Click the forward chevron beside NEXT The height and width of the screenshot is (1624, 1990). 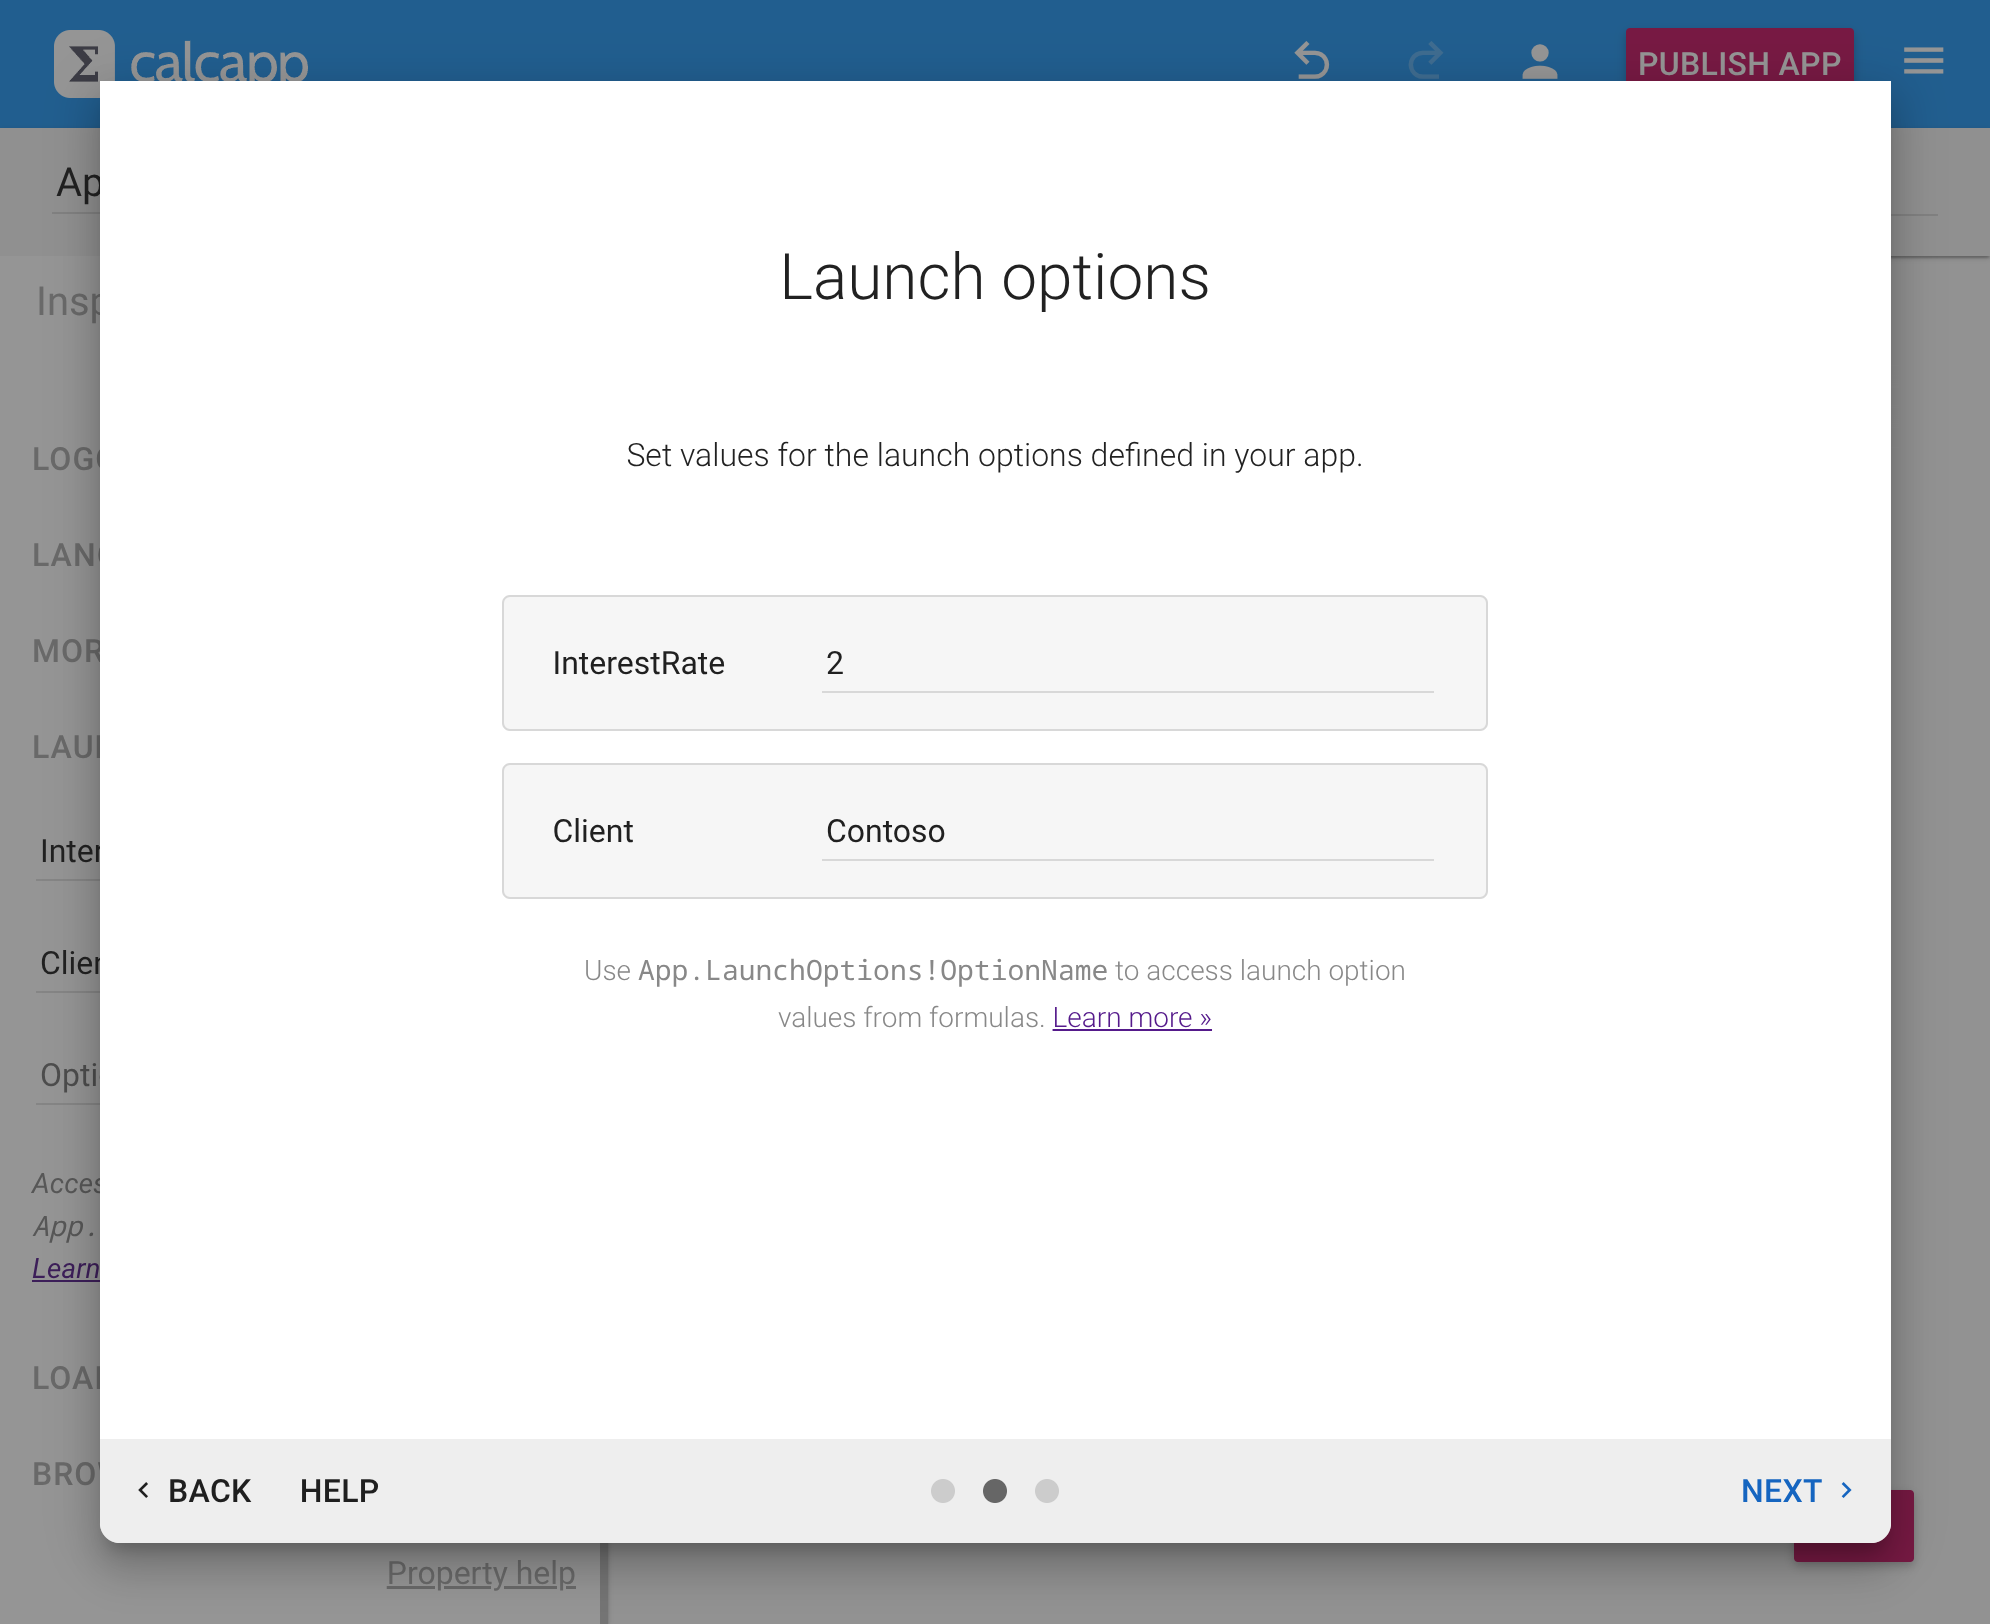[x=1848, y=1490]
